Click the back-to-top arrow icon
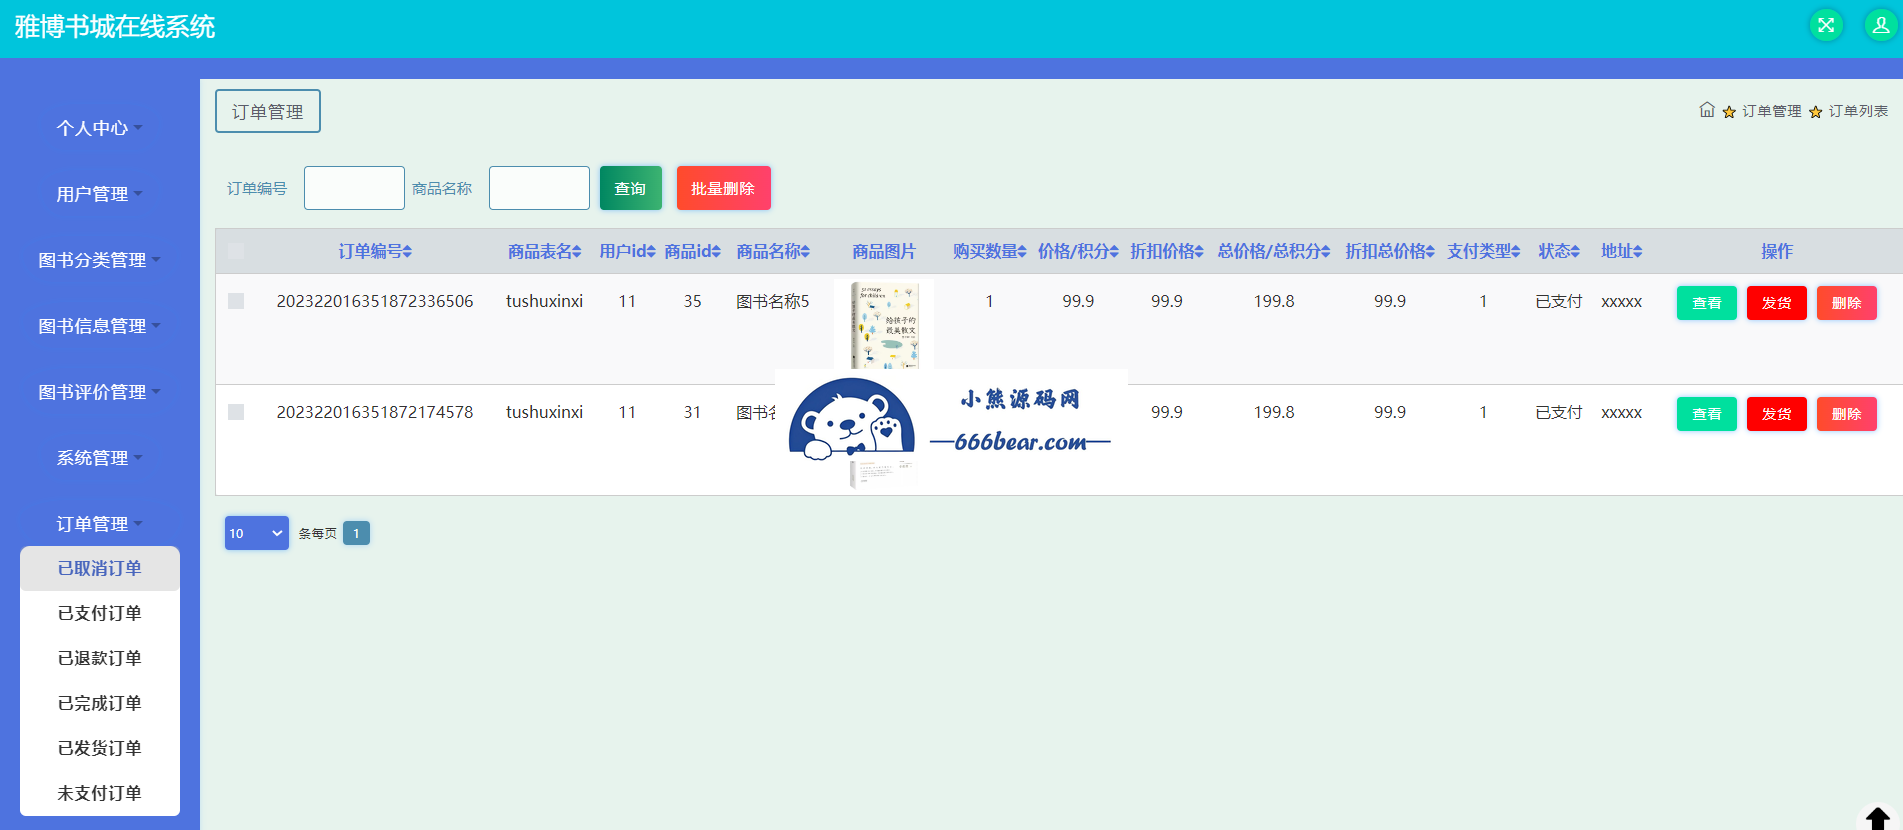1903x830 pixels. coord(1877,818)
